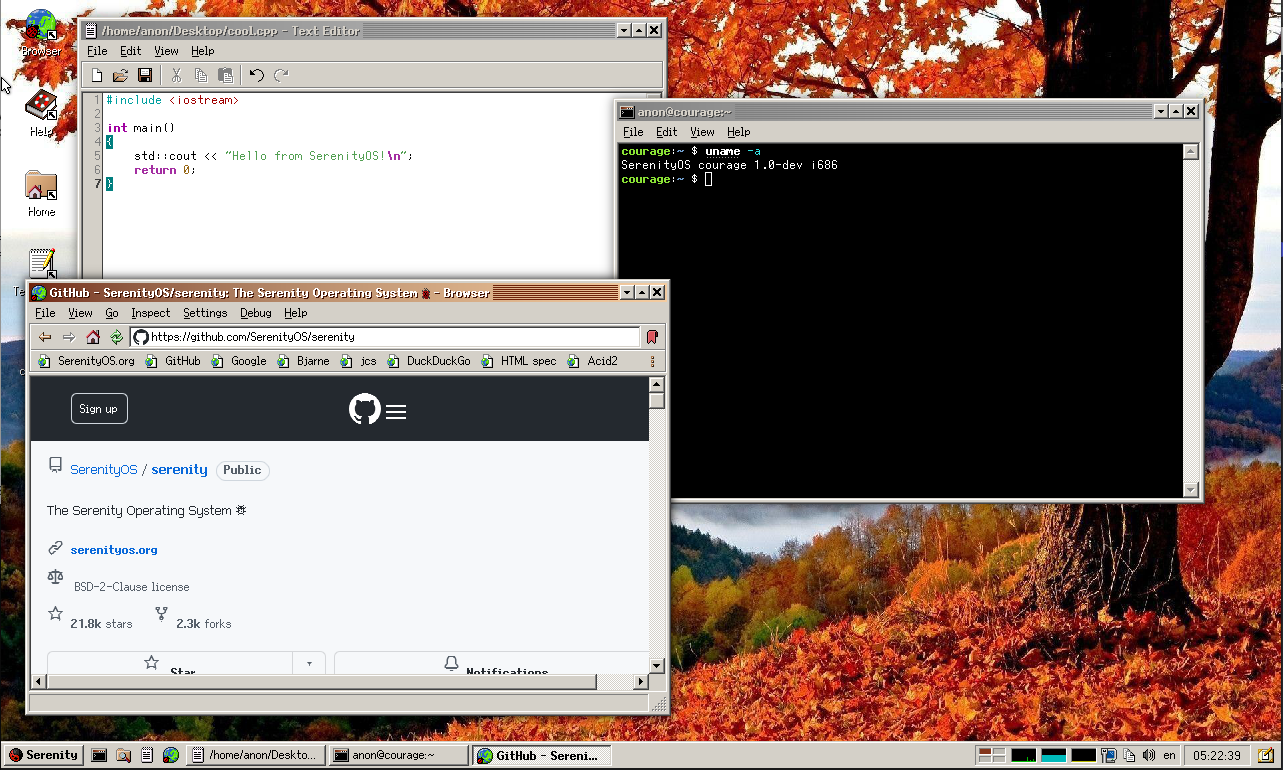Open the GitHub hamburger menu icon
1283x770 pixels.
point(396,412)
